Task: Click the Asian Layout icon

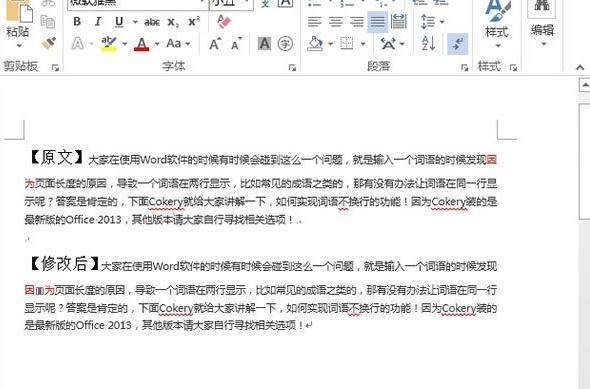Action: pos(388,44)
